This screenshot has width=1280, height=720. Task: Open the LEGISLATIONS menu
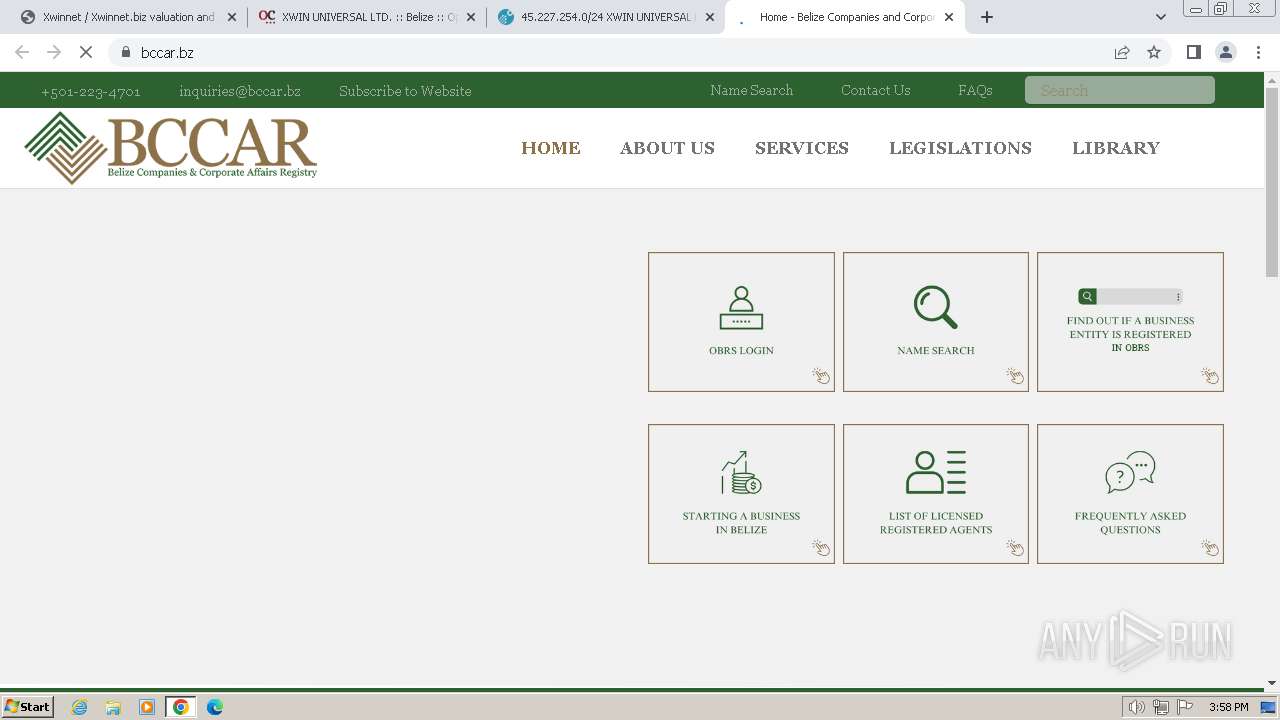point(960,148)
